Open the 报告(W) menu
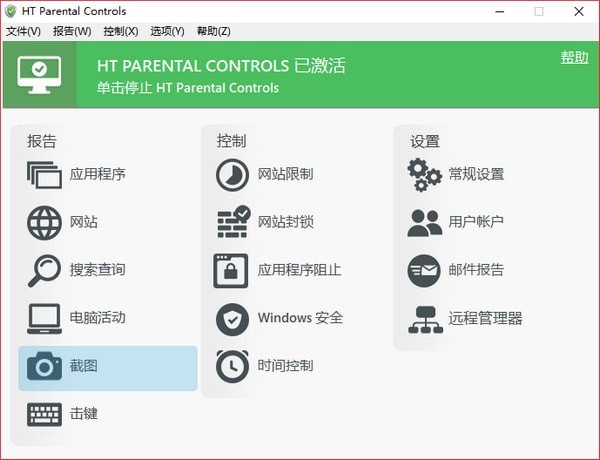Screen dimensions: 600x460 72,31
